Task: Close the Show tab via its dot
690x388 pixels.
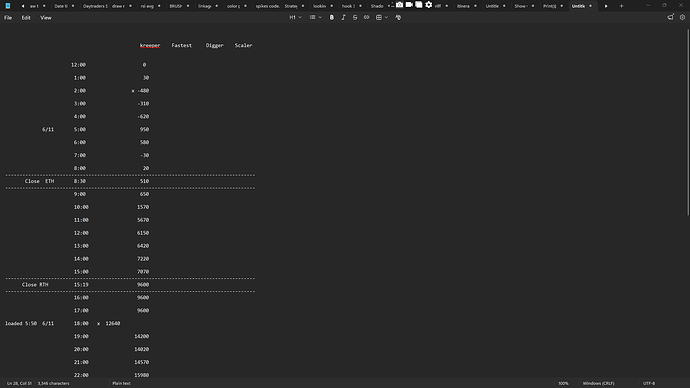Action: [x=533, y=6]
